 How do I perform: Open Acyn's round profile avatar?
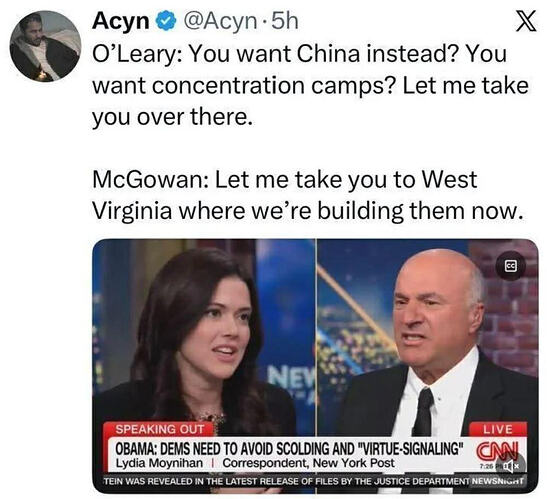point(45,46)
